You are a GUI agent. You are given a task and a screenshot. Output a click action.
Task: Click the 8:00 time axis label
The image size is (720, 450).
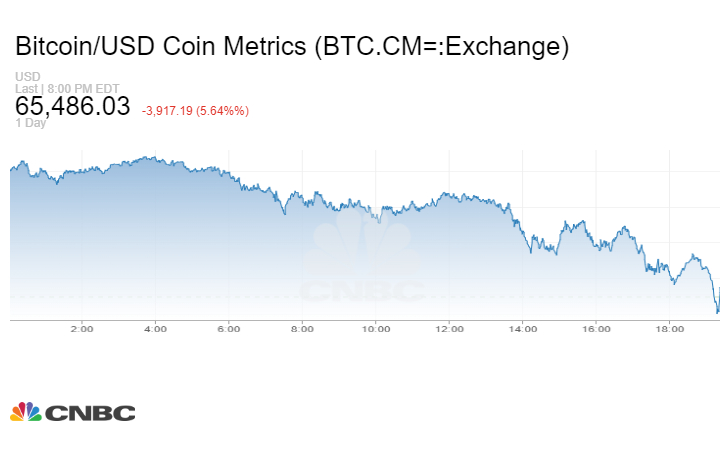[302, 328]
